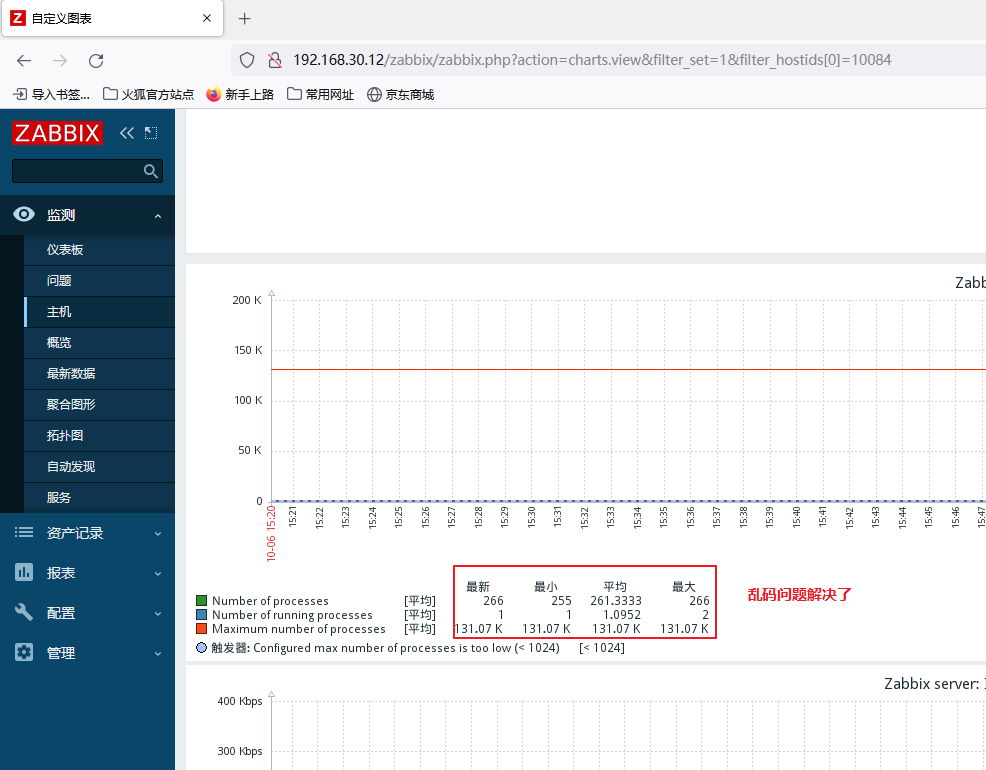Click the browser back arrow
Screen dimensions: 986x770
(x=24, y=60)
